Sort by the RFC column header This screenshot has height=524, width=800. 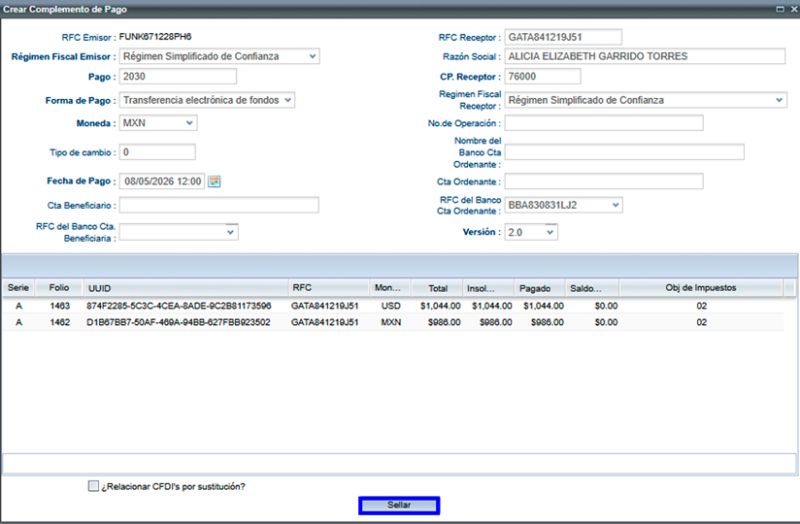click(329, 288)
